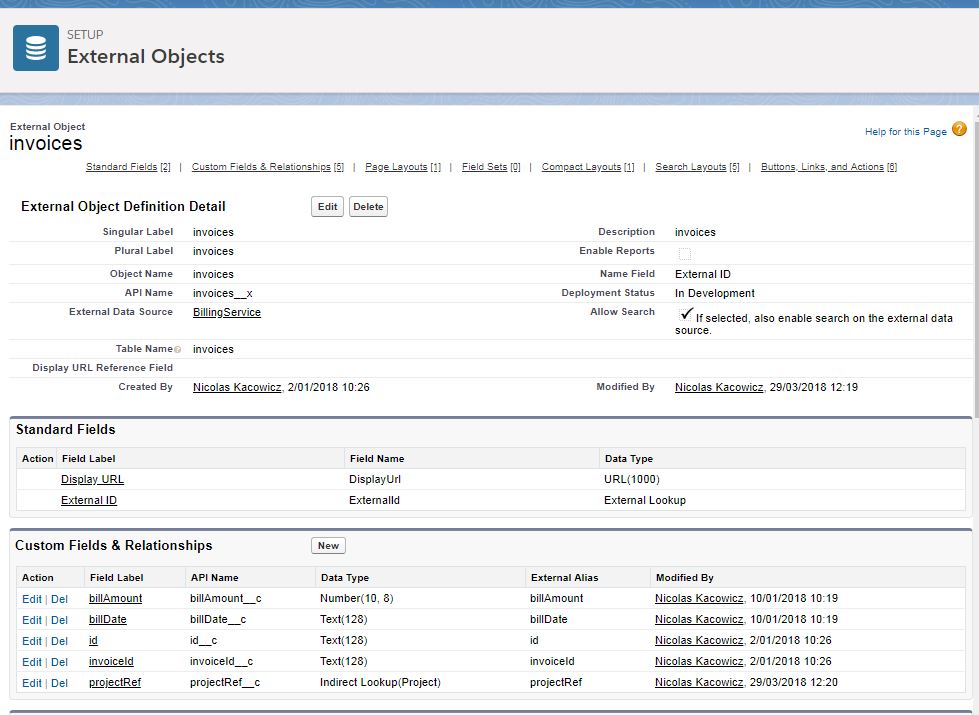Viewport: 979px width, 715px height.
Task: Delete the billDate custom field
Action: click(60, 620)
